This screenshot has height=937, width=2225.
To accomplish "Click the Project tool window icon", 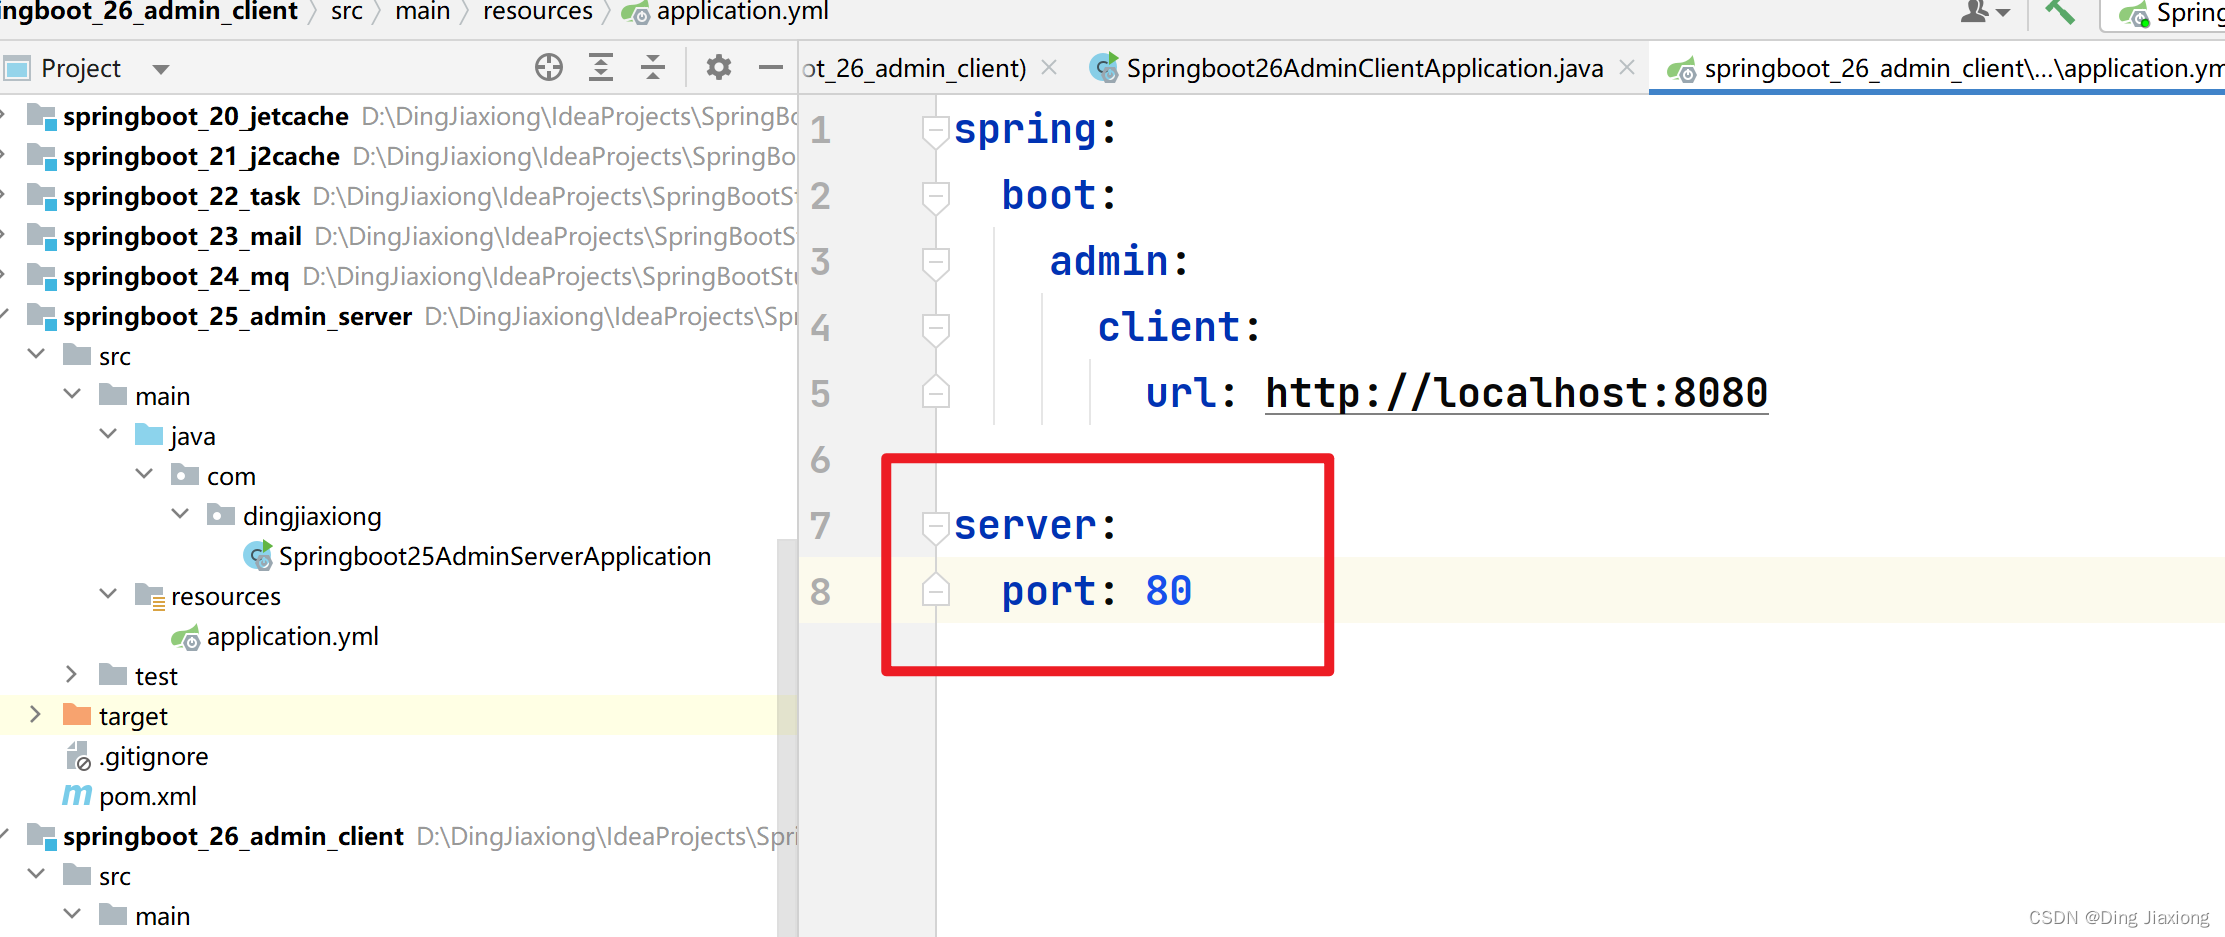I will [17, 69].
